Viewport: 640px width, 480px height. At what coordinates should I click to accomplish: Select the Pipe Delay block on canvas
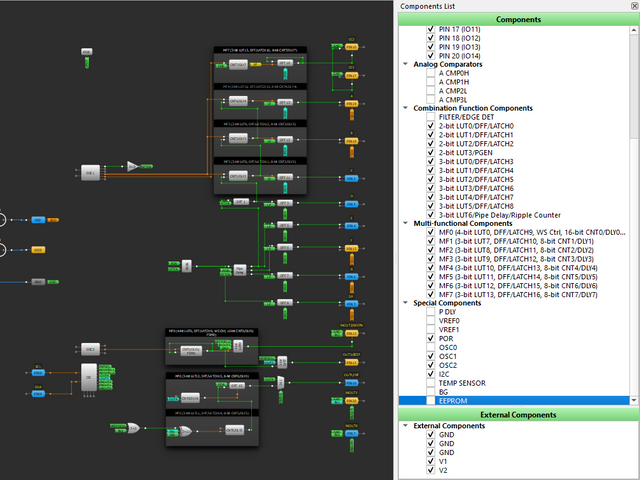[239, 269]
